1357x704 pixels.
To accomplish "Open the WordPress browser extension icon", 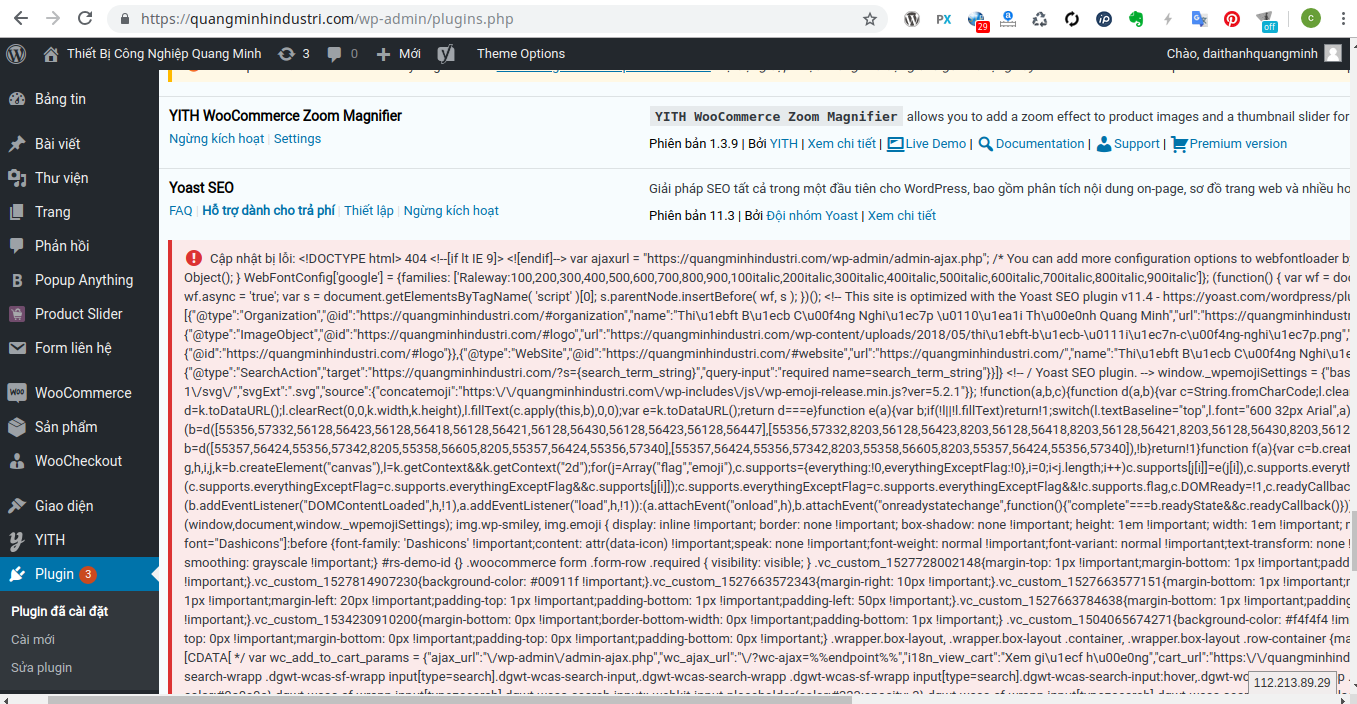I will point(912,19).
